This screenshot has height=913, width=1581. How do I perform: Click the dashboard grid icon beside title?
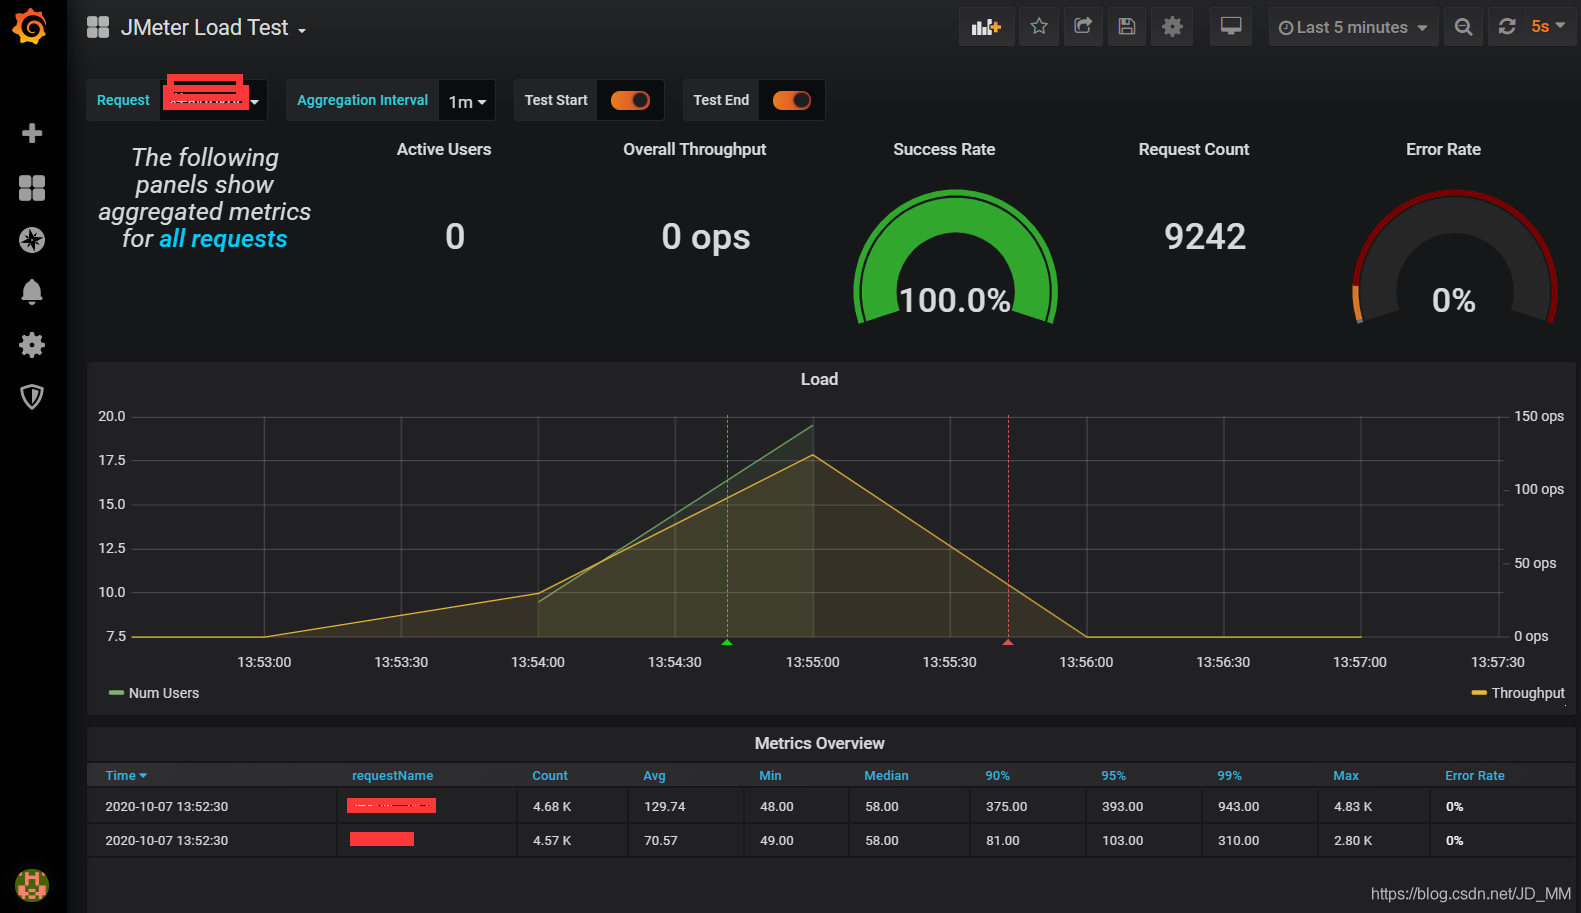[98, 27]
